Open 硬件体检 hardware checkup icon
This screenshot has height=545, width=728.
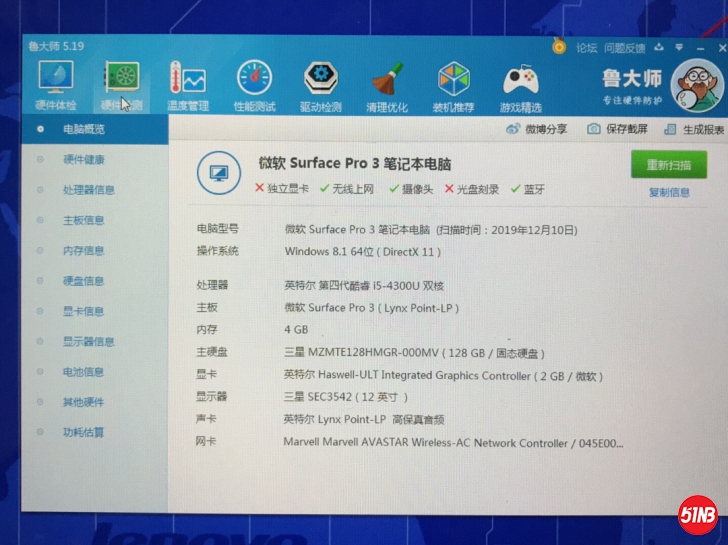coord(56,79)
